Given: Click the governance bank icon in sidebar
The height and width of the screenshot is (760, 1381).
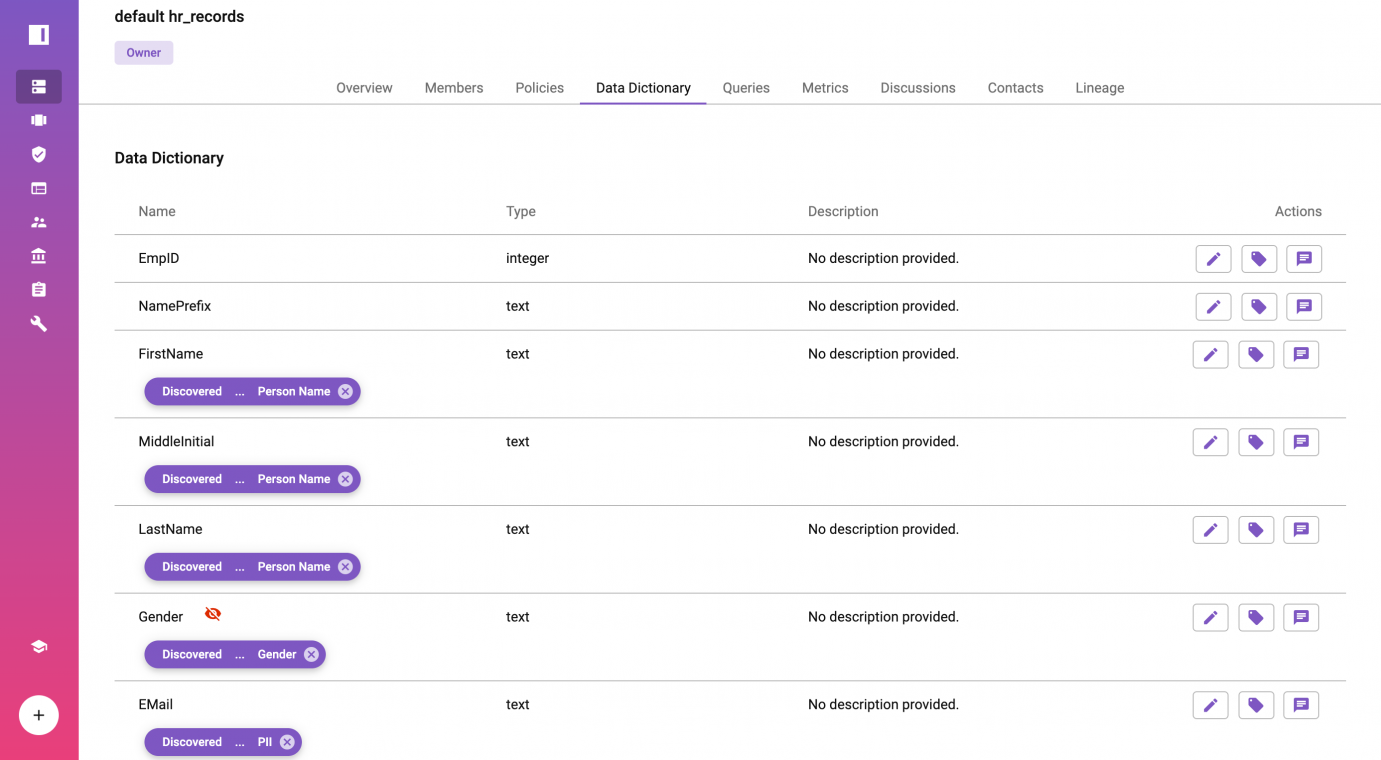Looking at the screenshot, I should pos(38,256).
